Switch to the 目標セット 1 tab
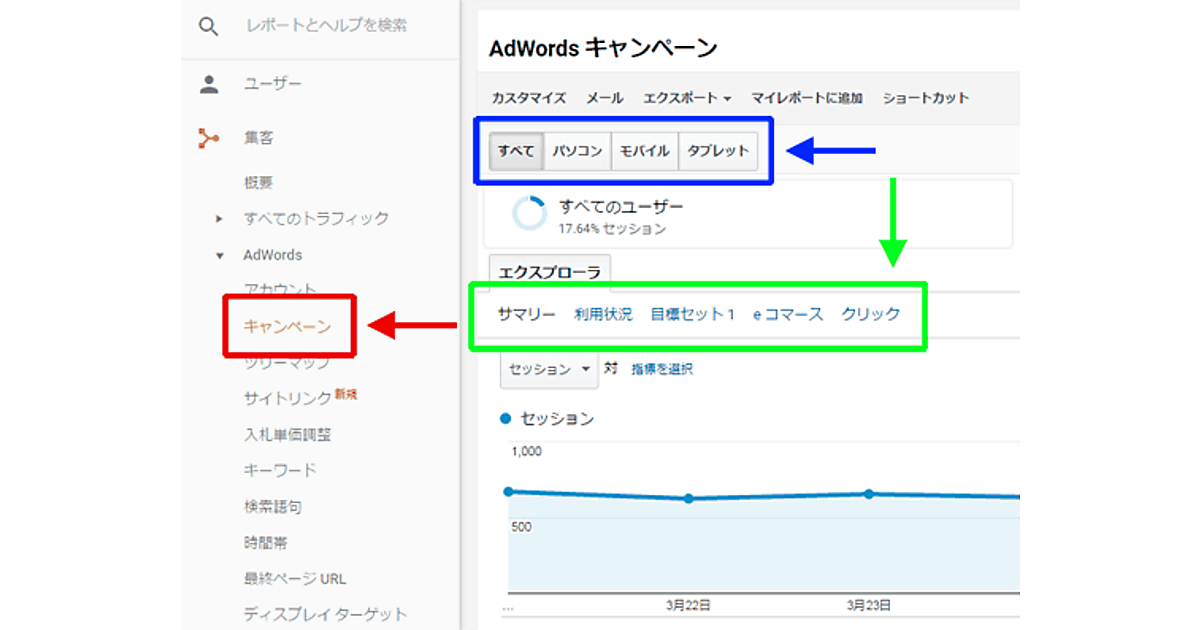This screenshot has width=1200, height=630. click(693, 314)
